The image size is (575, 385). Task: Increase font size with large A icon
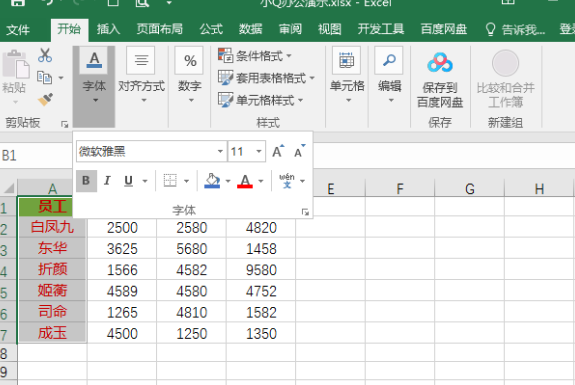278,151
